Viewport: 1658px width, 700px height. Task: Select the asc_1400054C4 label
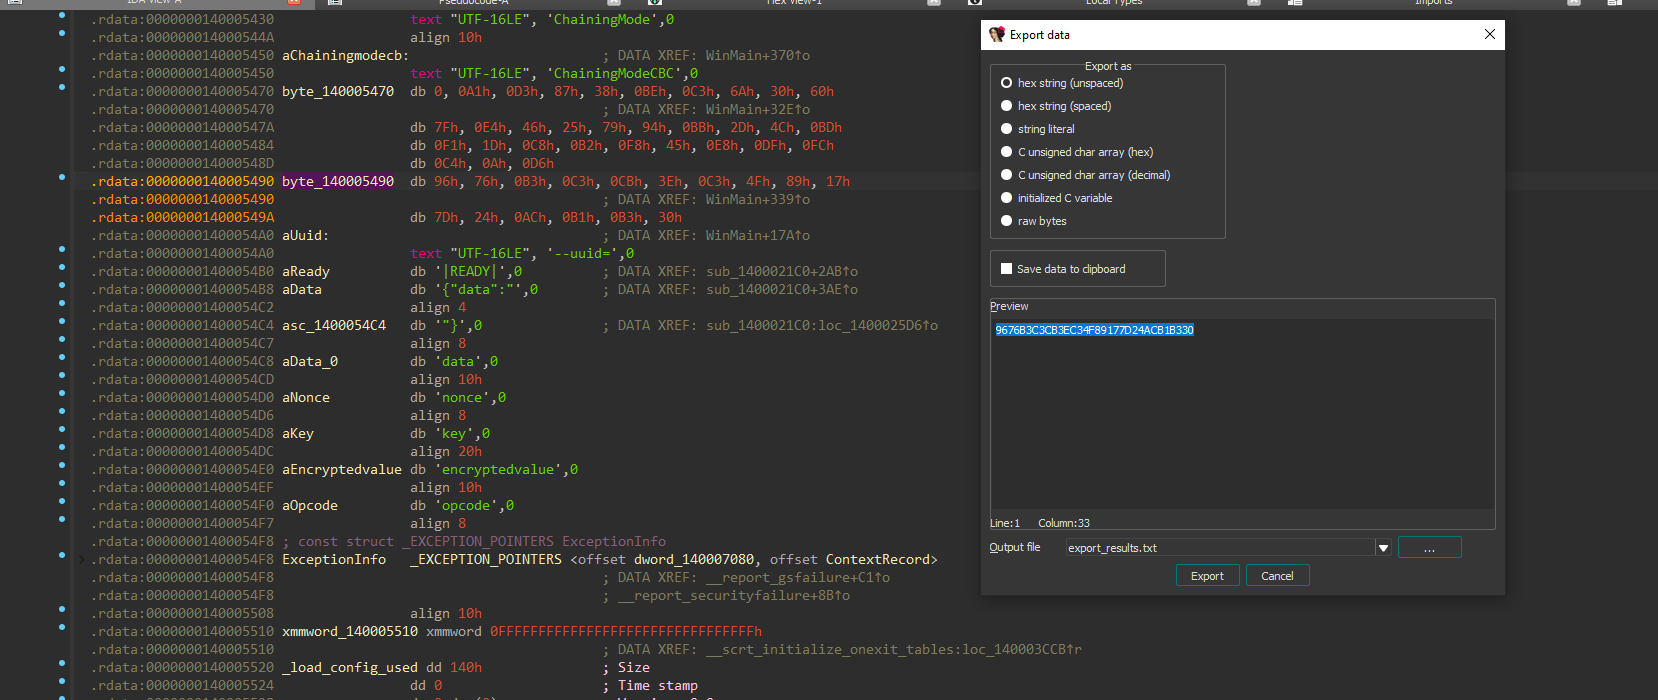pos(334,325)
